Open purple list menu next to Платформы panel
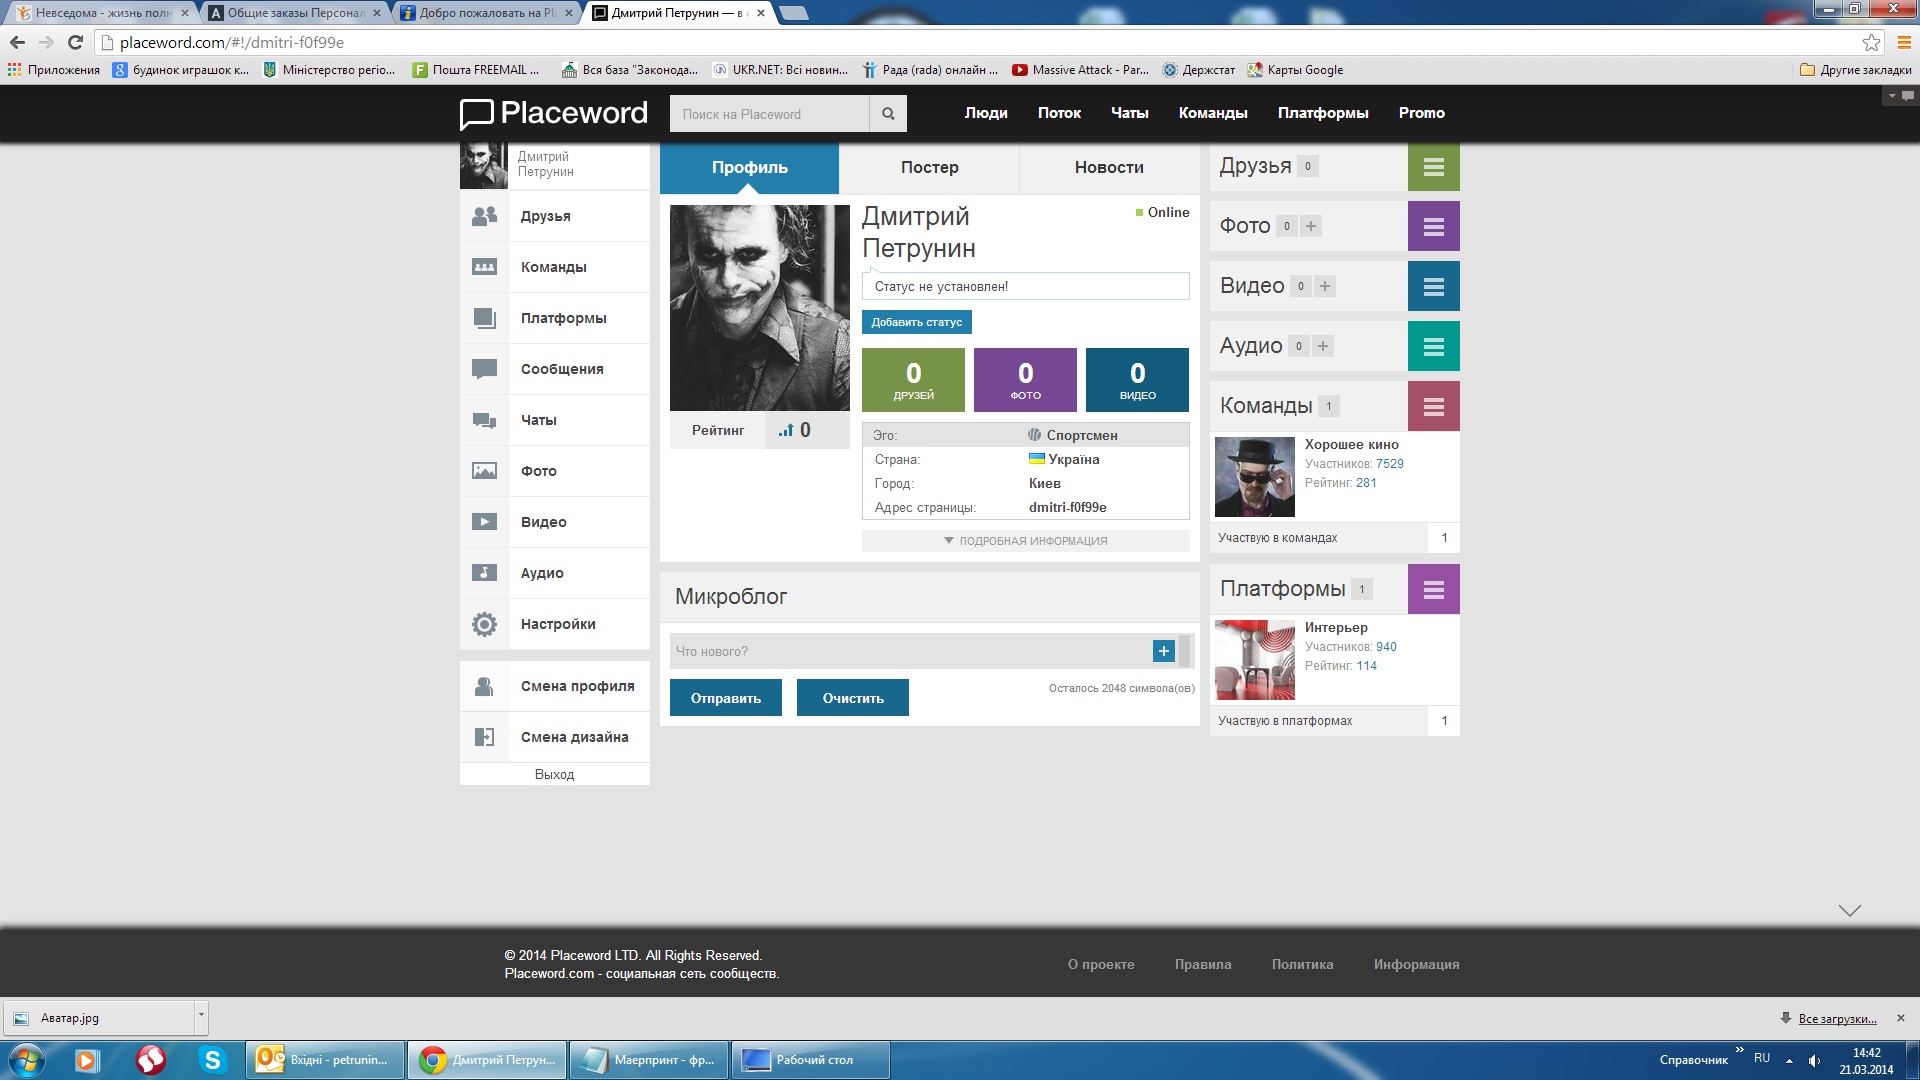Screen dimensions: 1920x1080 pos(1434,589)
